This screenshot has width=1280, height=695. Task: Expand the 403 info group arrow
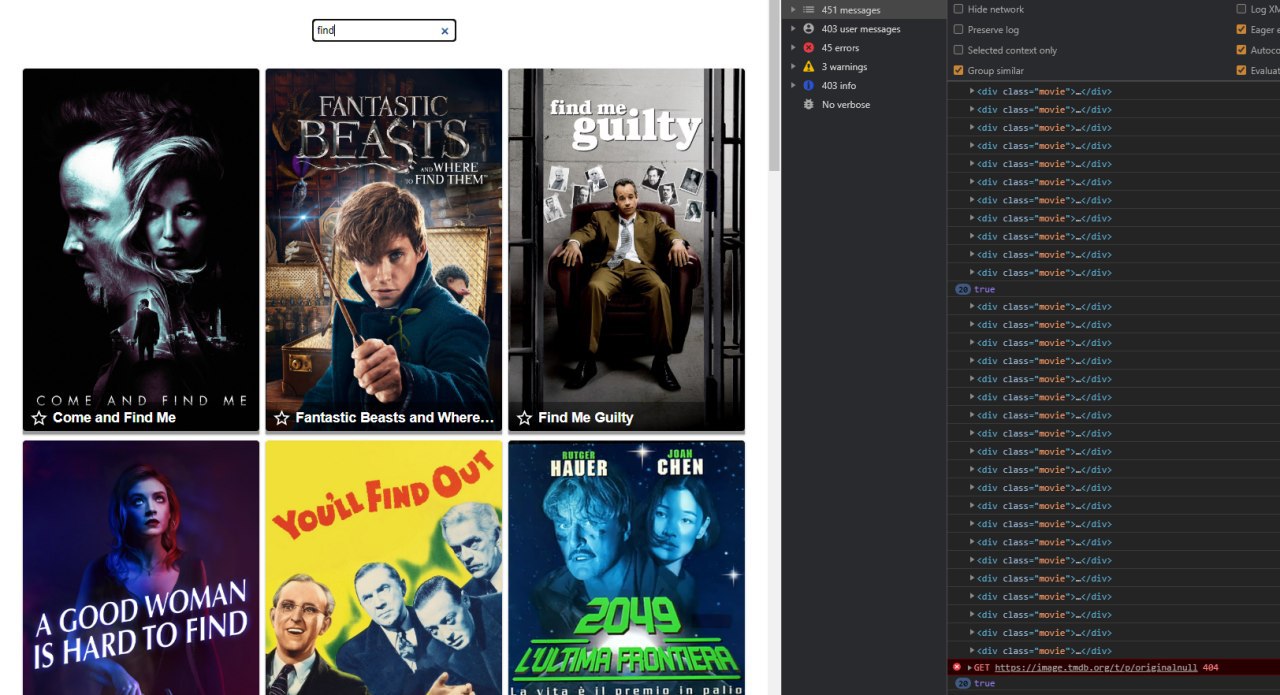793,86
